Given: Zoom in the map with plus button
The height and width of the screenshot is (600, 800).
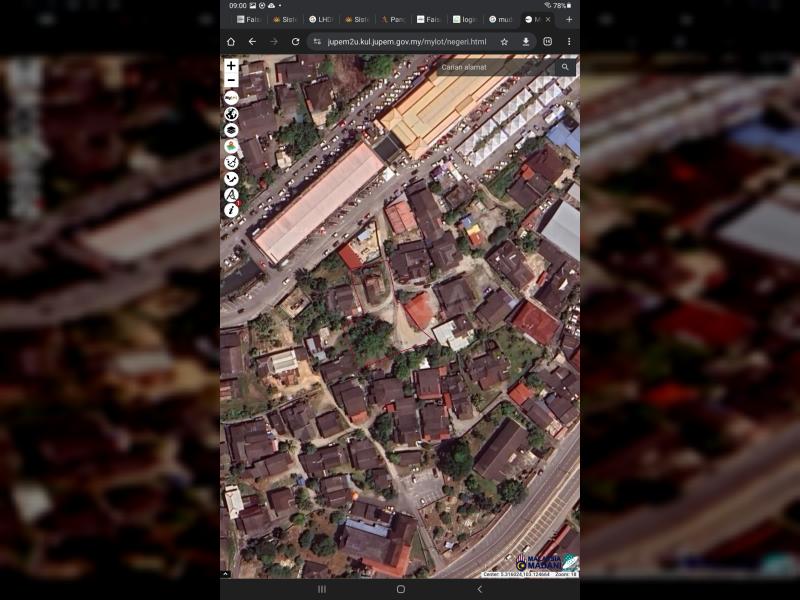Looking at the screenshot, I should click(231, 66).
